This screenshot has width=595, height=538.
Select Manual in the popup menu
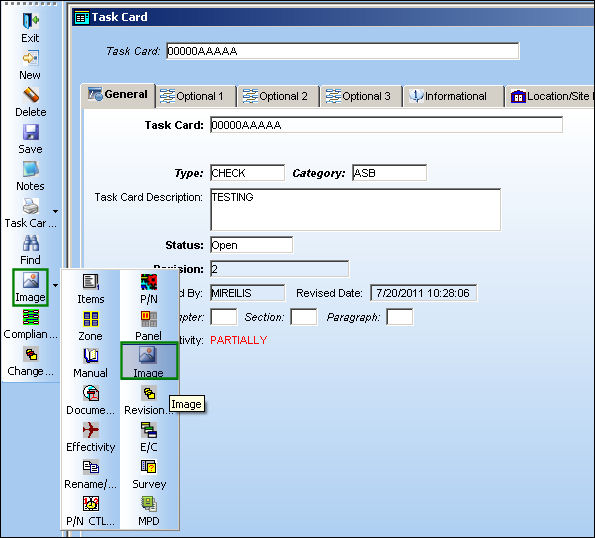point(91,363)
